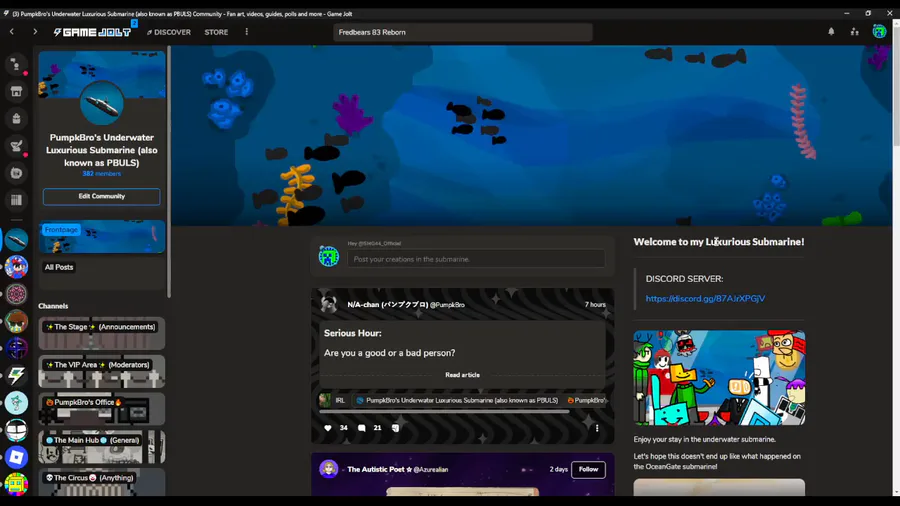This screenshot has height=506, width=900.
Task: Open the top bar three-dot menu
Action: 247,32
